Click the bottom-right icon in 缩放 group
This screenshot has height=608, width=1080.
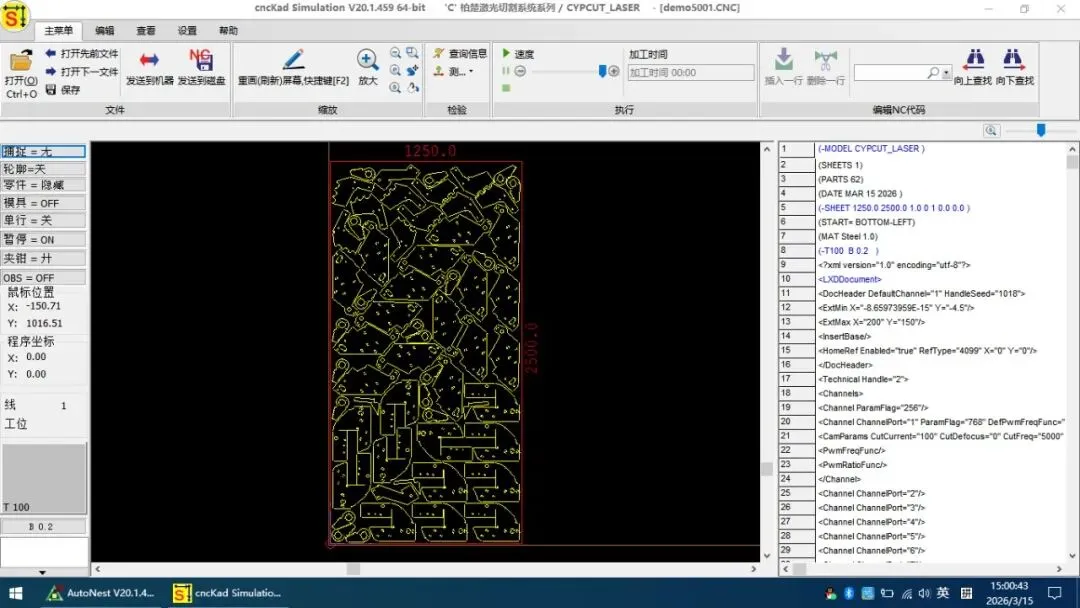[x=412, y=87]
